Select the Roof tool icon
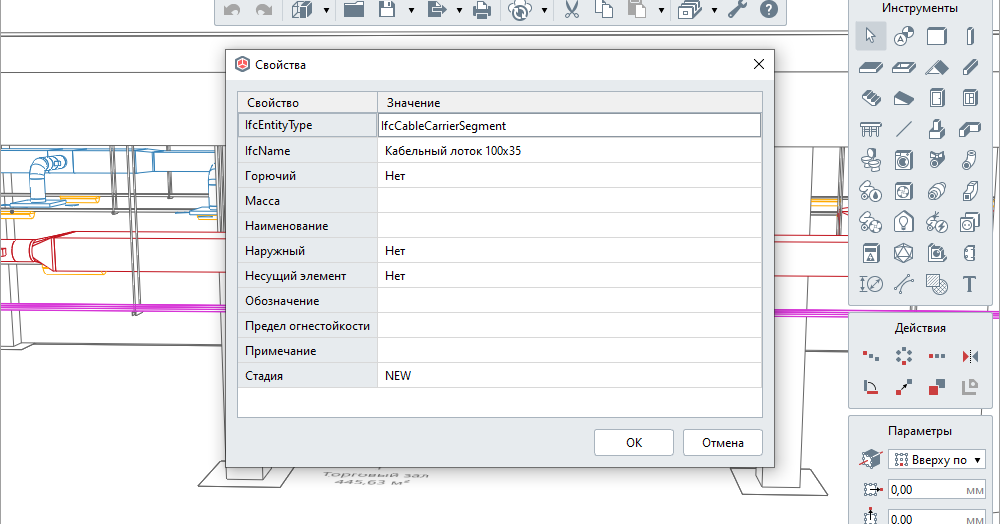Viewport: 1000px width, 524px height. pyautogui.click(x=937, y=67)
